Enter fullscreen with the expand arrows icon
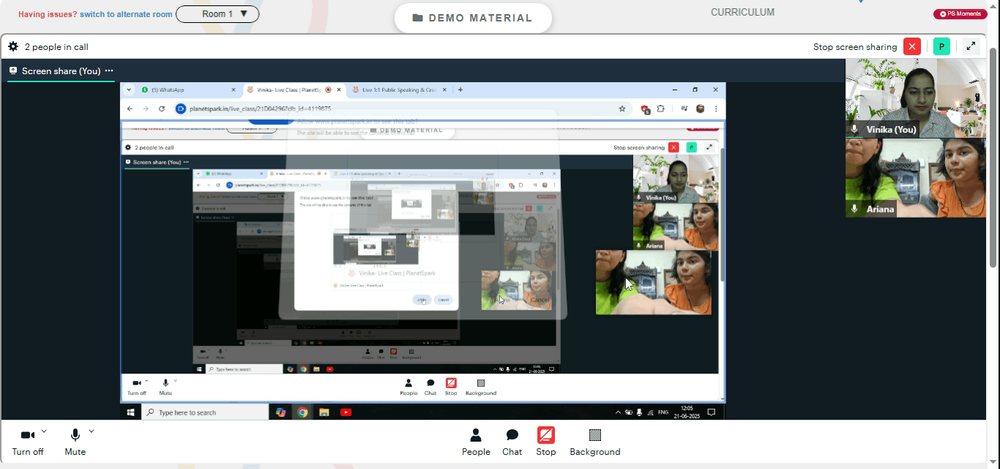 [x=971, y=47]
